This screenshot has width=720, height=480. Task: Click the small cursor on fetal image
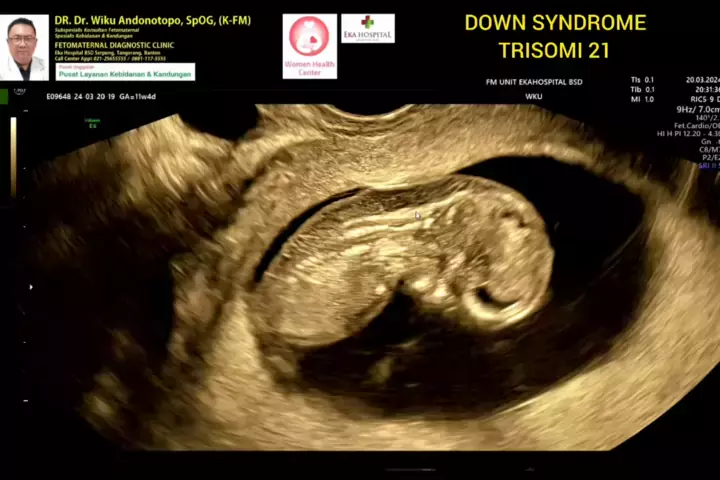[x=418, y=214]
